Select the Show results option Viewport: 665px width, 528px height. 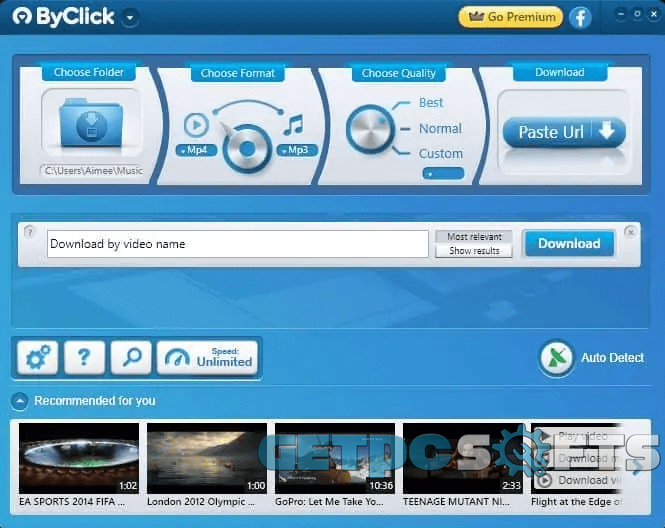tap(474, 251)
